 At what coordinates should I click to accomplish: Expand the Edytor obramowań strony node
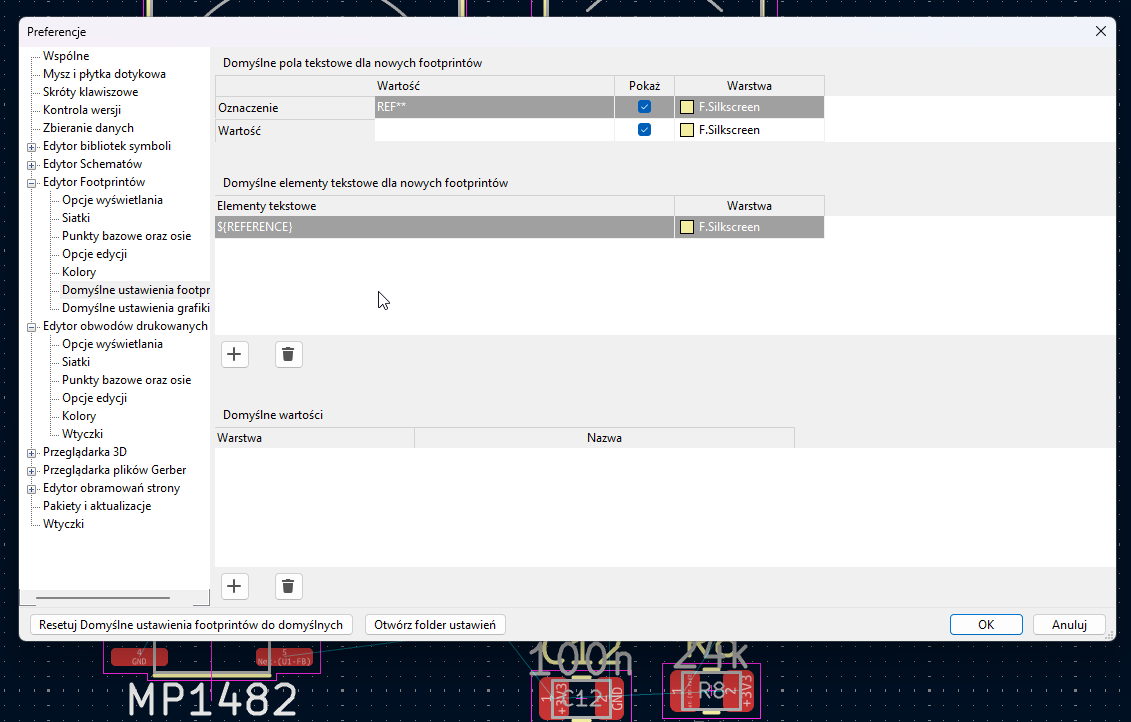click(32, 489)
